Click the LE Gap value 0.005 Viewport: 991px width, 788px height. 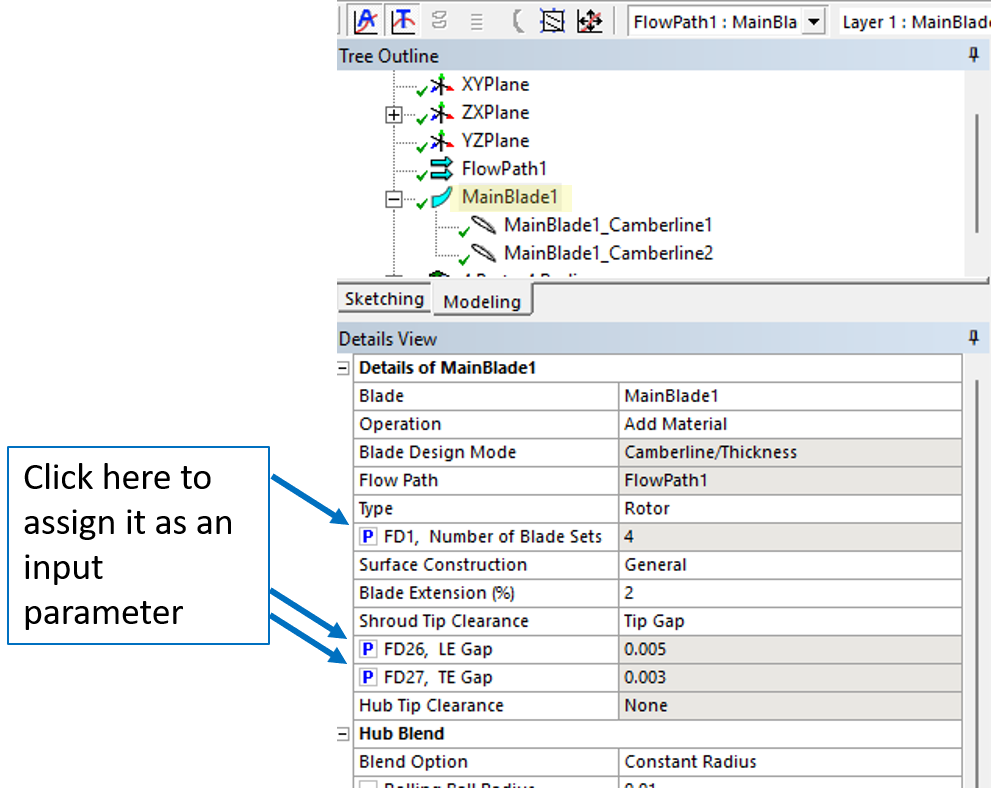pos(790,649)
